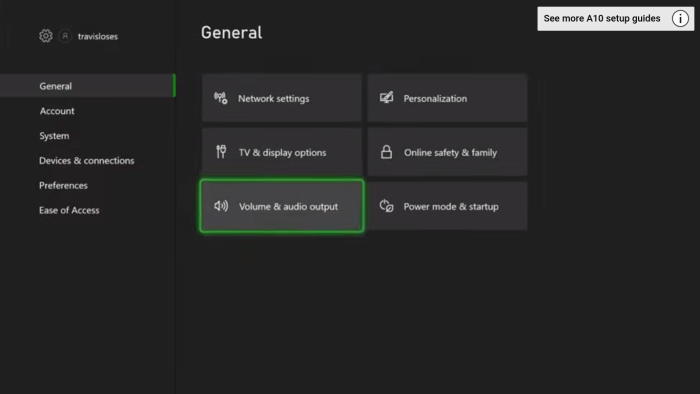
Task: Open Volume & audio output tile
Action: (282, 206)
